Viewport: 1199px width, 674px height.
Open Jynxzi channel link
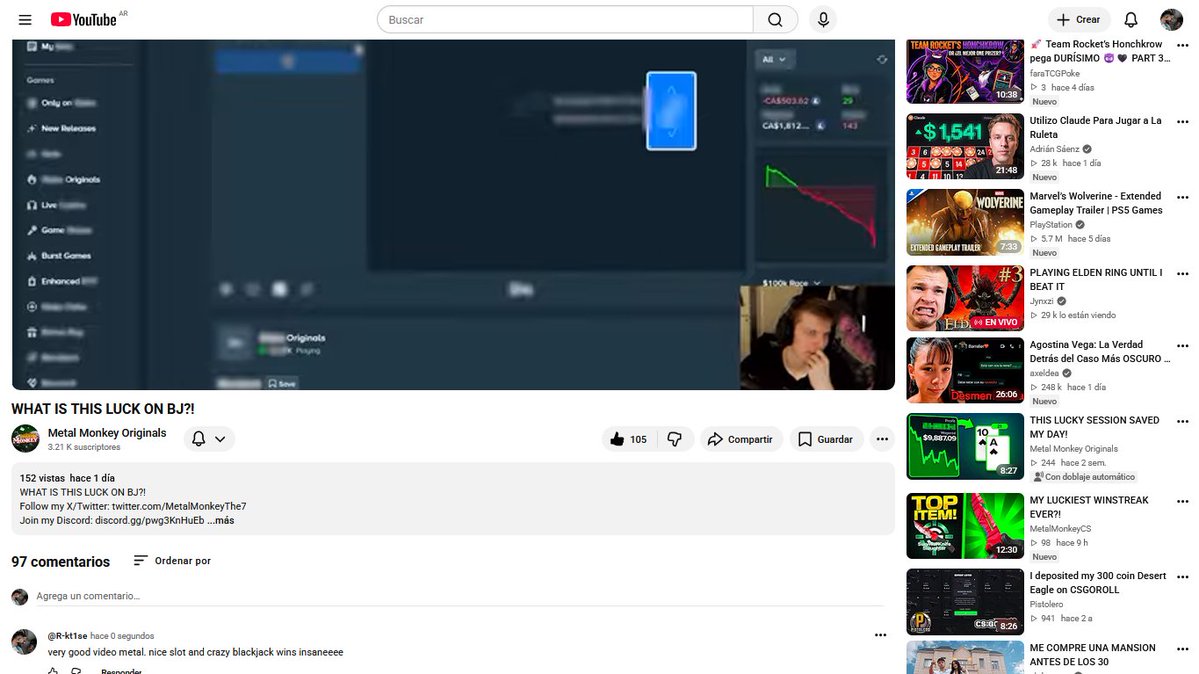(1041, 301)
